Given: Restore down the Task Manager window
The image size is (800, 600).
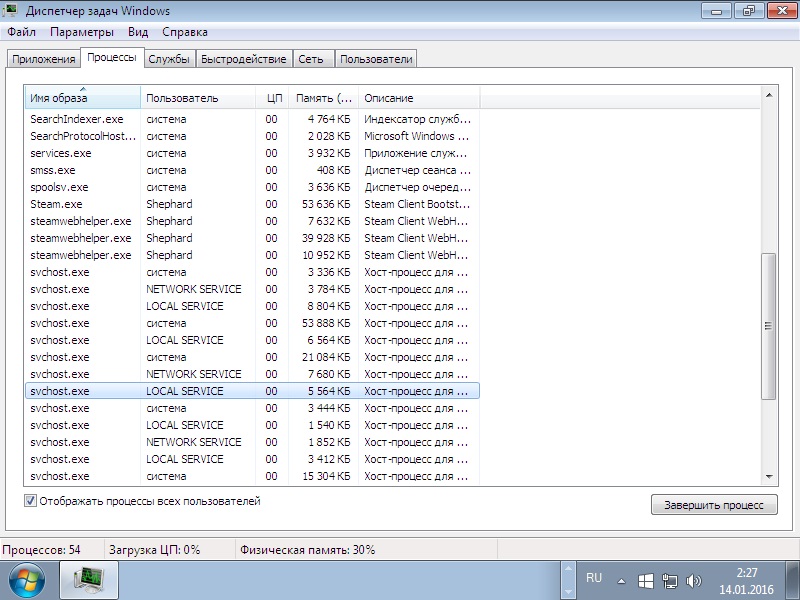Looking at the screenshot, I should 748,10.
